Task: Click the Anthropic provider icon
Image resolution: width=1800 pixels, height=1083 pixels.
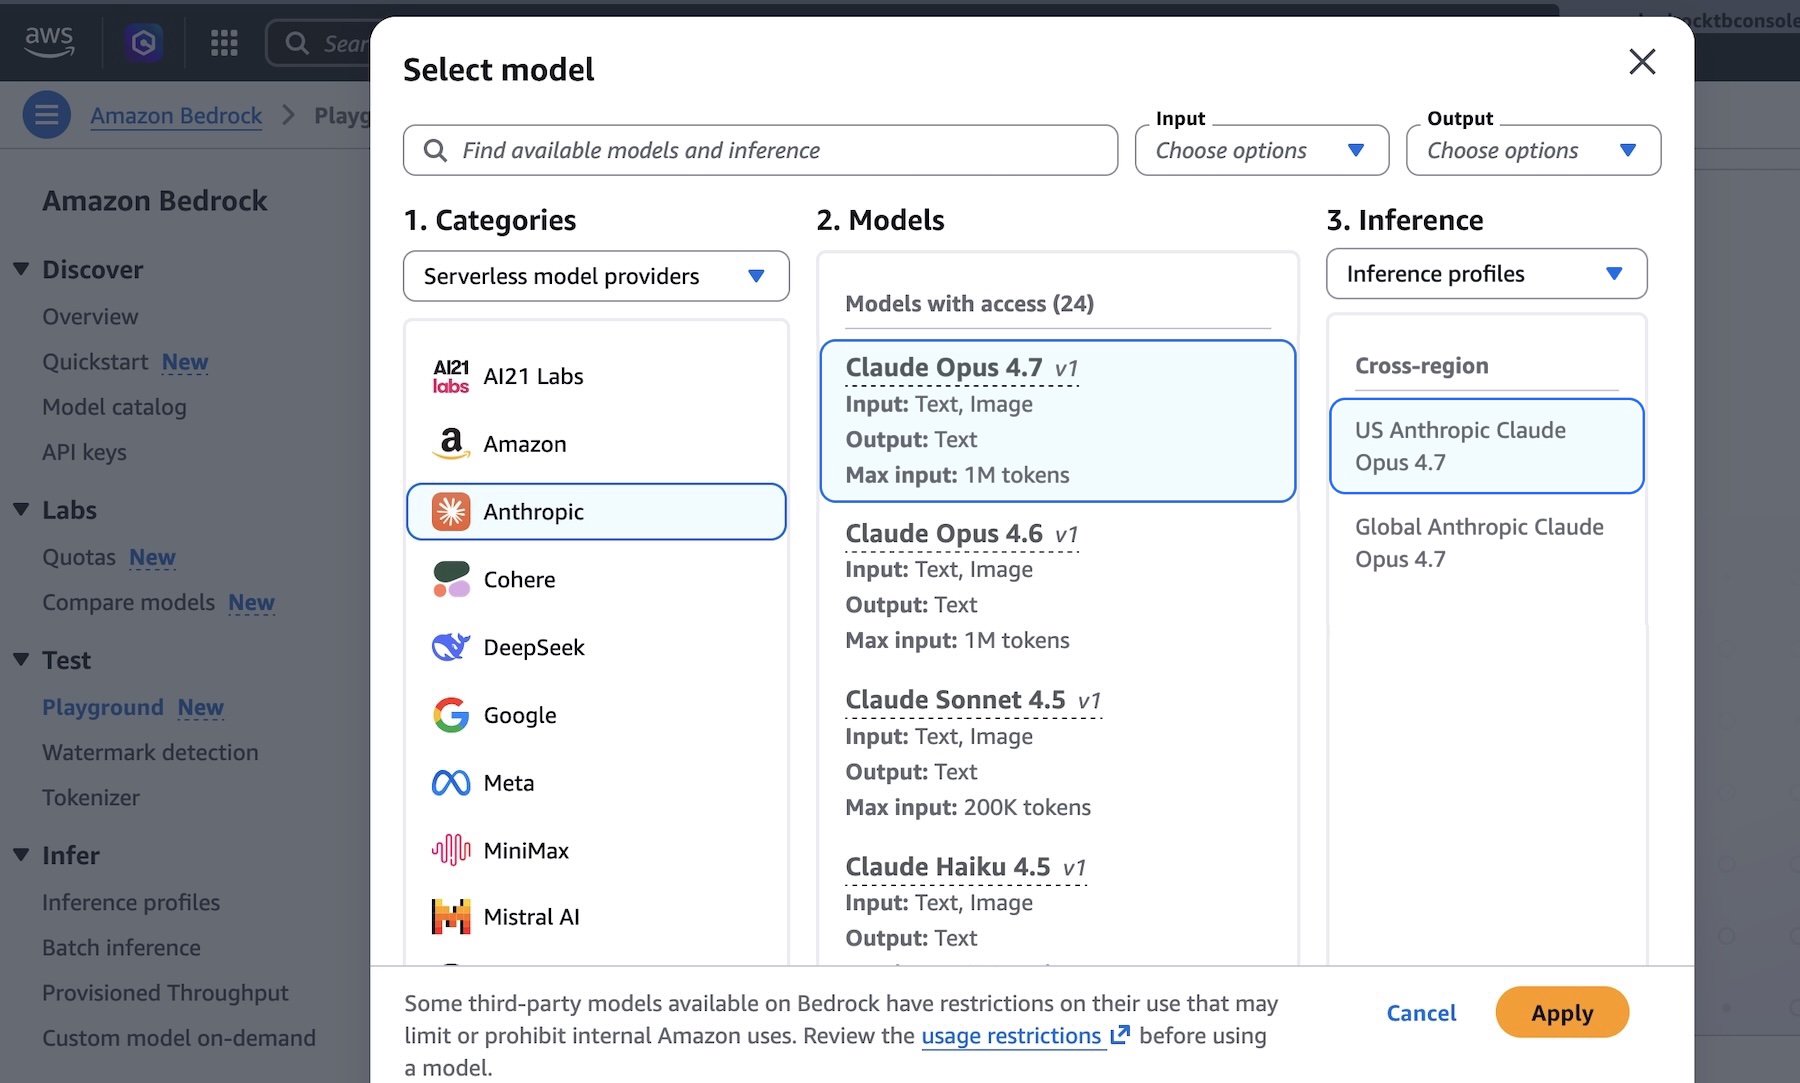Action: [452, 511]
